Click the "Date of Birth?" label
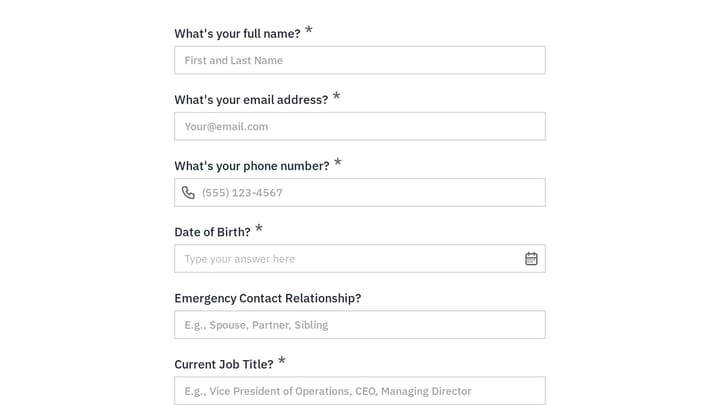720x405 pixels. pos(213,232)
